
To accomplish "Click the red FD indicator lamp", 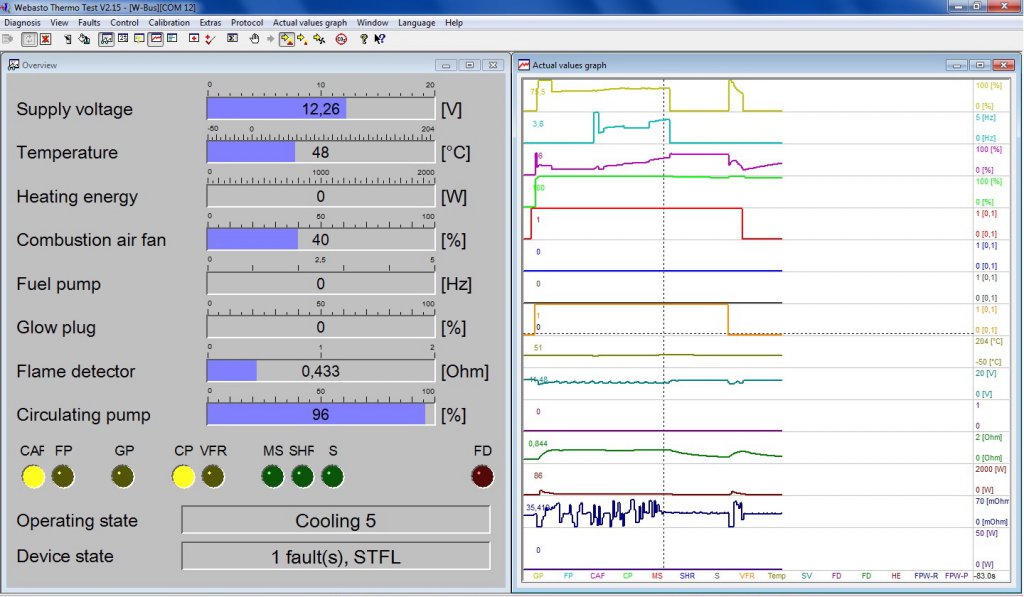I will 482,477.
